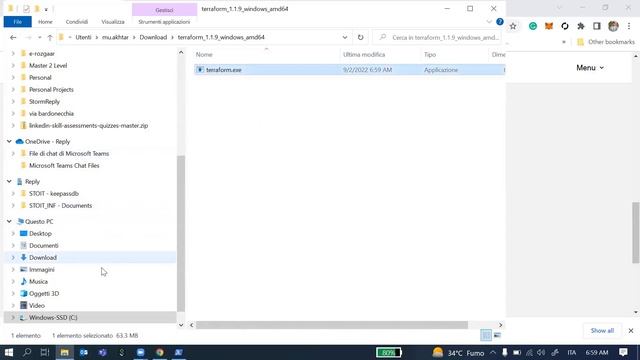Expand the Windows-SSD (C:) node
This screenshot has height=360, width=640.
13,318
